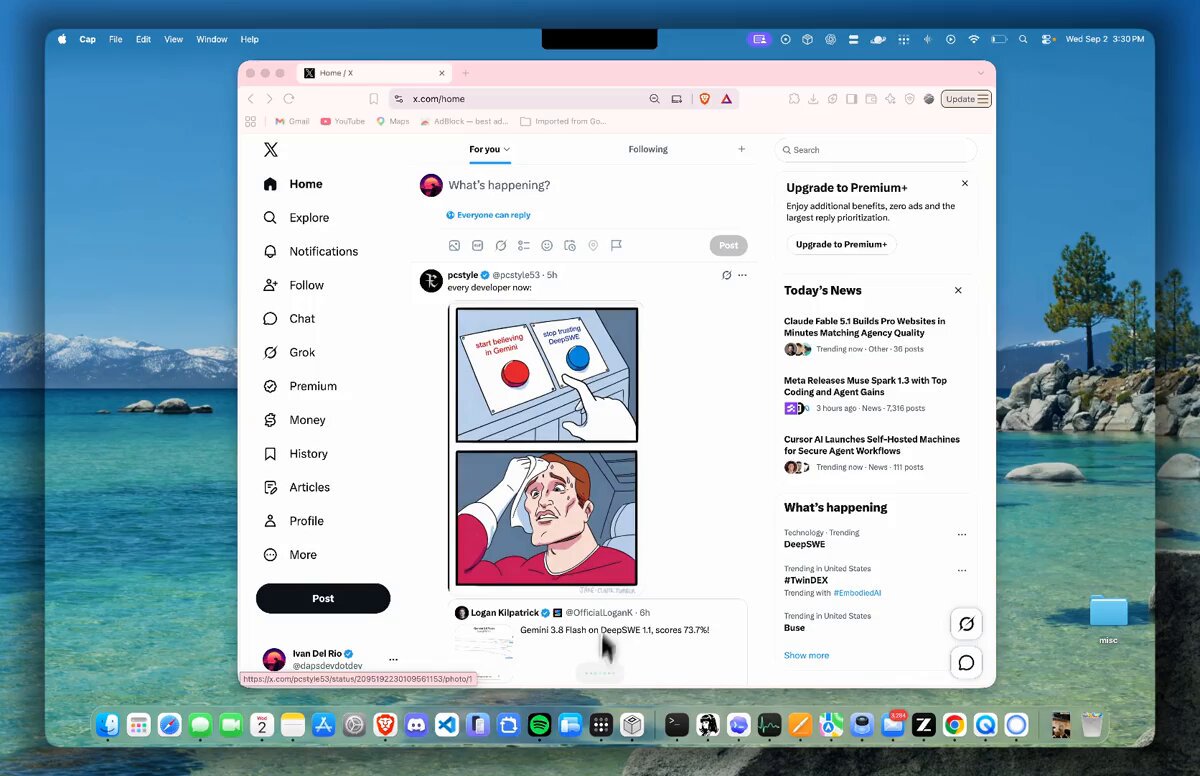Viewport: 1200px width, 776px height.
Task: Open History in the sidebar
Action: 295,454
